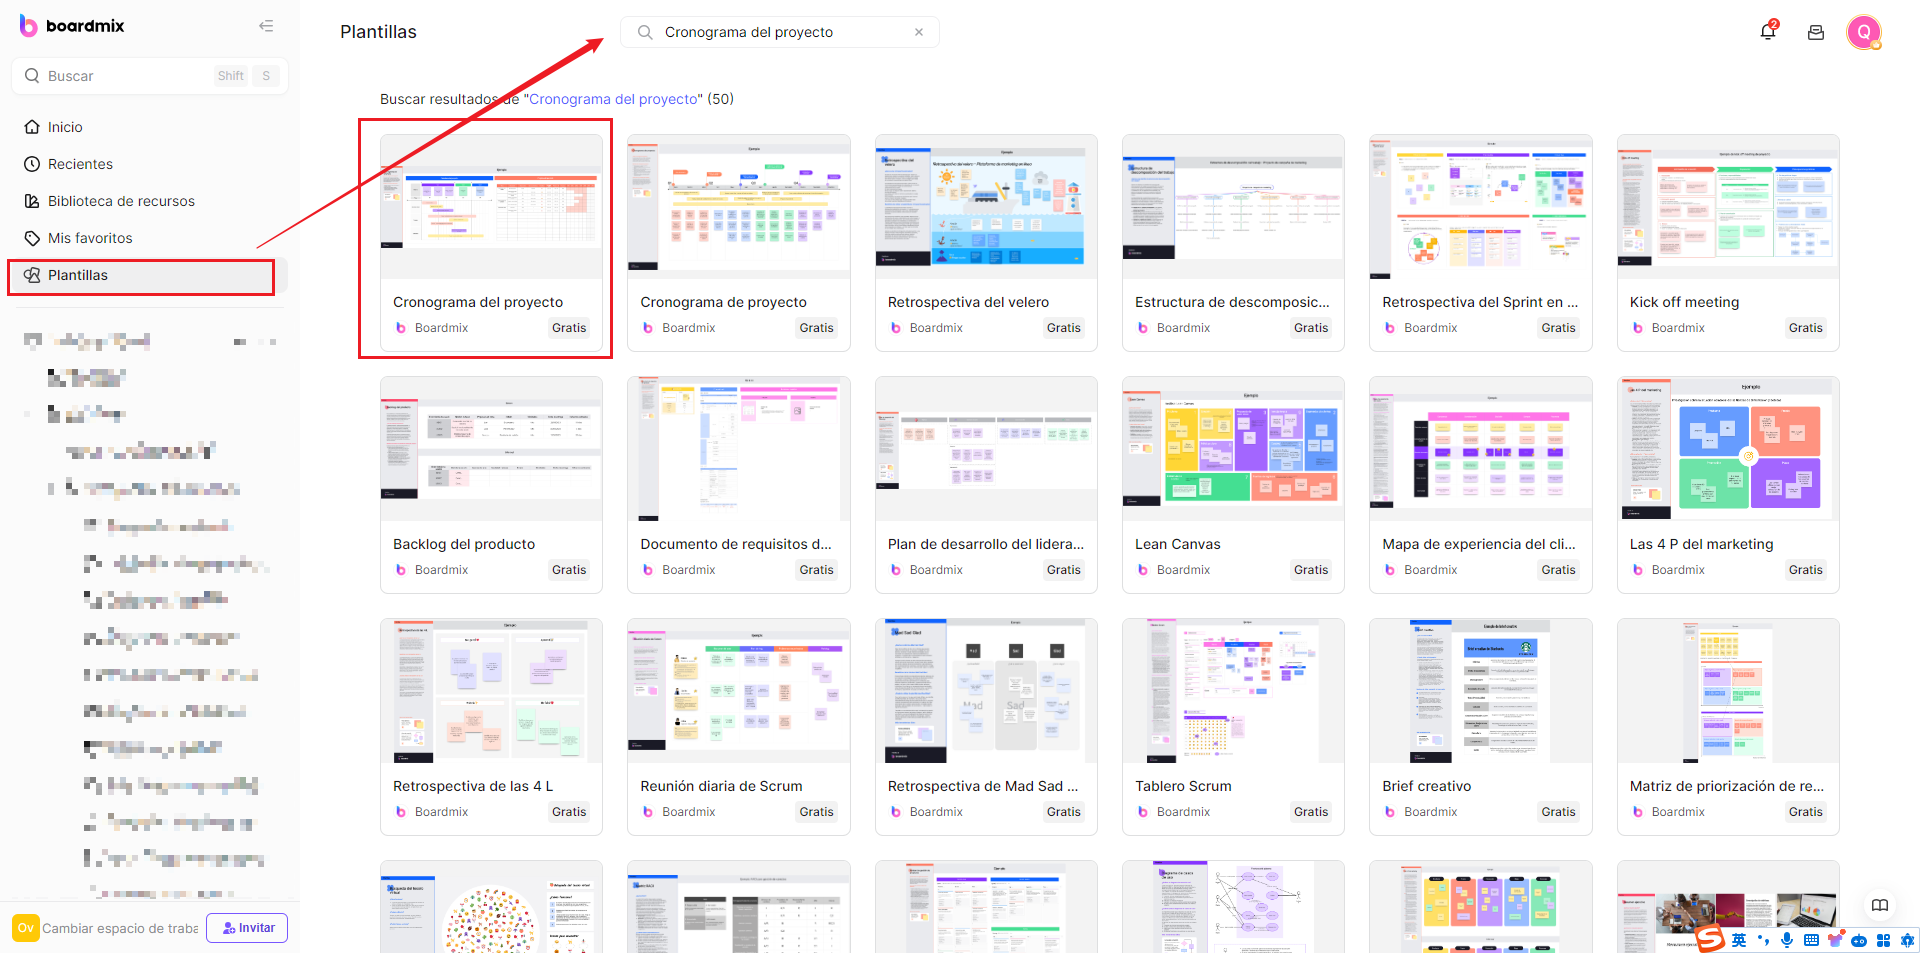Click Boardmix author icon on Lean Canvas

point(1143,570)
